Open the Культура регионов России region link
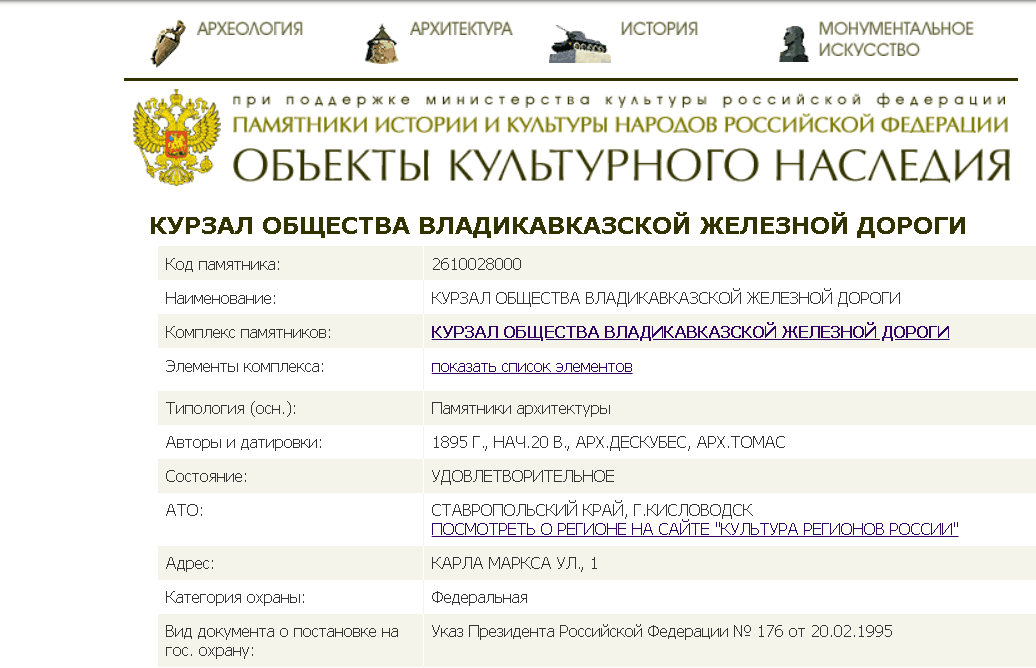The width and height of the screenshot is (1036, 668). 694,529
